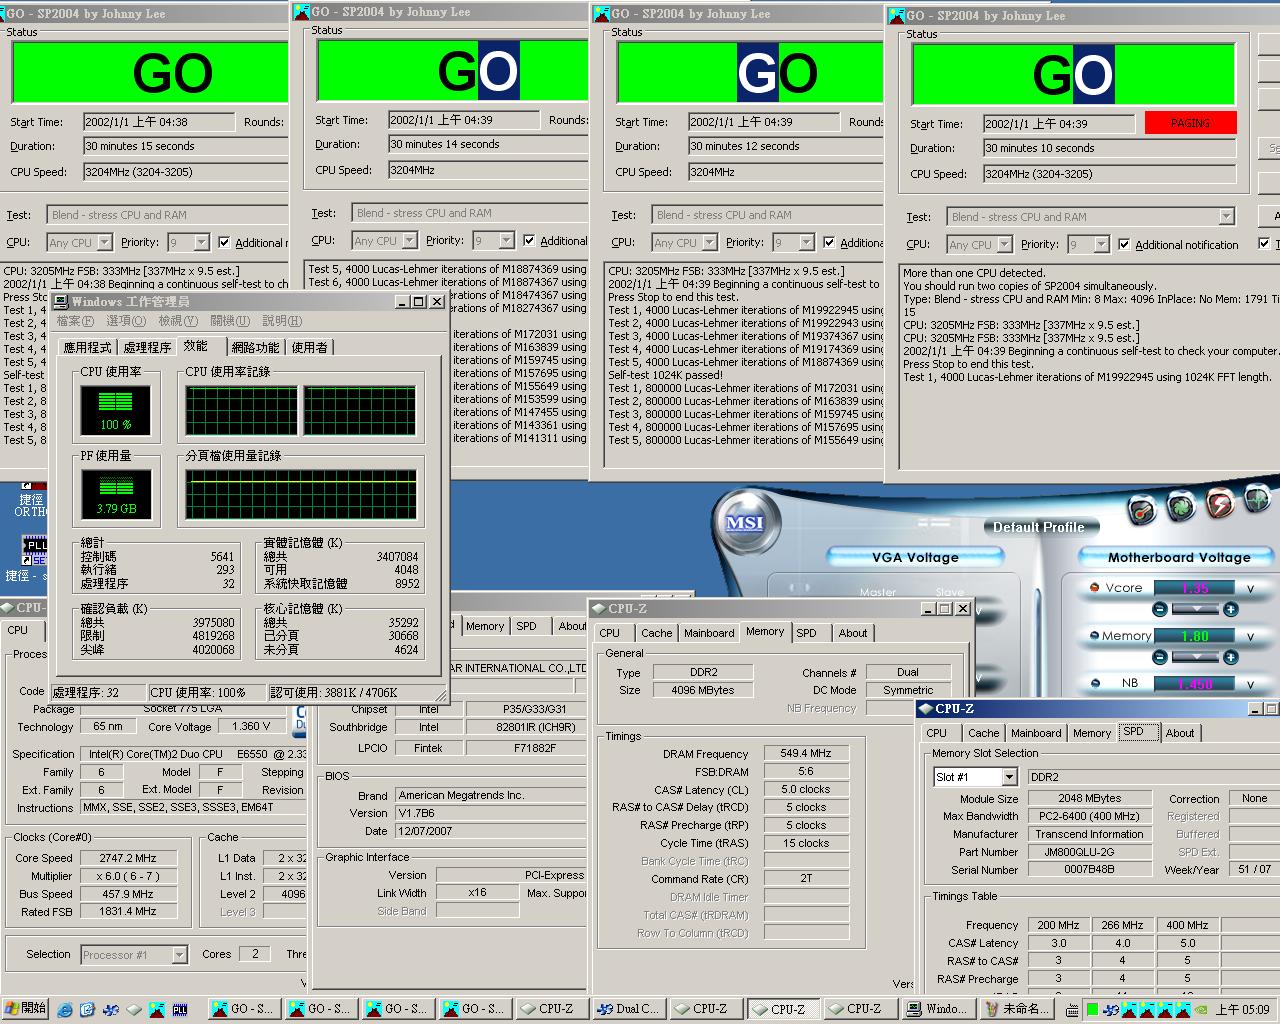Toggle Additional notification in third SP2004 window
The height and width of the screenshot is (1024, 1280).
click(829, 242)
